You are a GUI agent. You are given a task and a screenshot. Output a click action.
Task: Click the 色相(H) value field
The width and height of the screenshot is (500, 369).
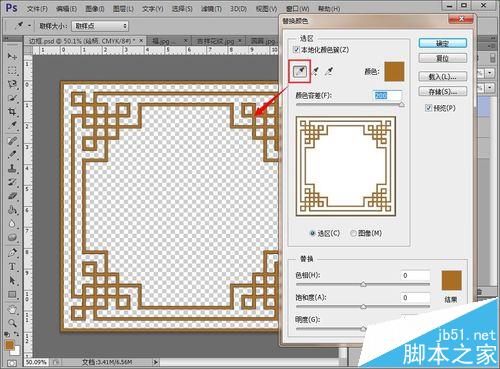point(415,275)
